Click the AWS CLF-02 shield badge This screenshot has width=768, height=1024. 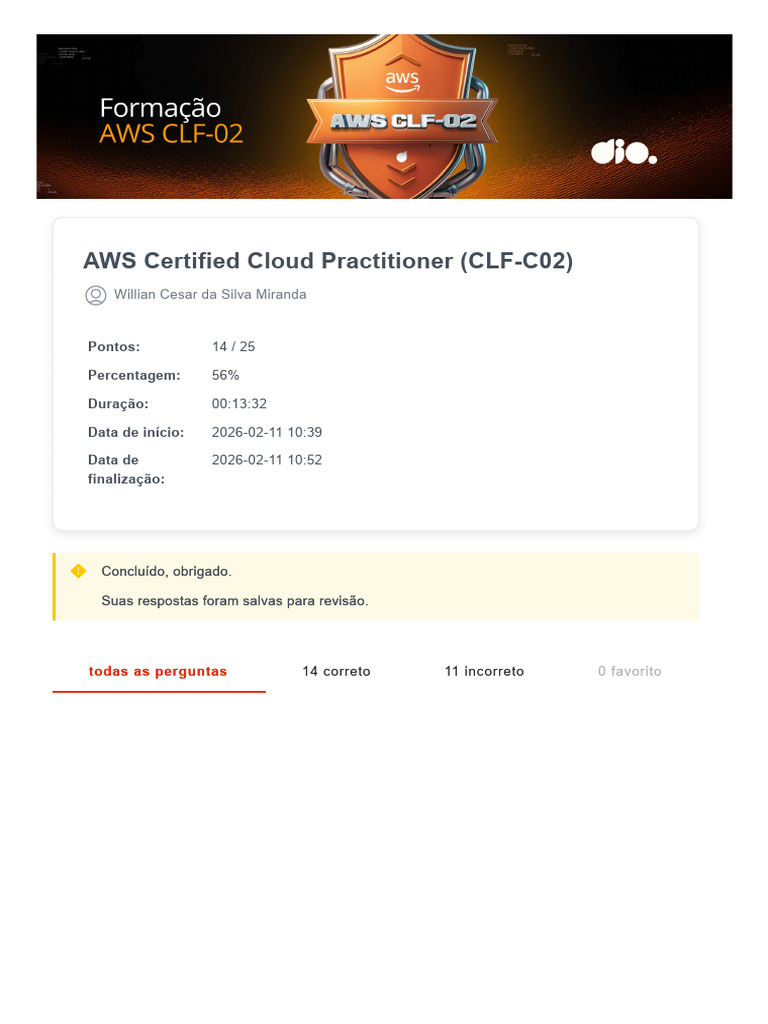coord(402,116)
